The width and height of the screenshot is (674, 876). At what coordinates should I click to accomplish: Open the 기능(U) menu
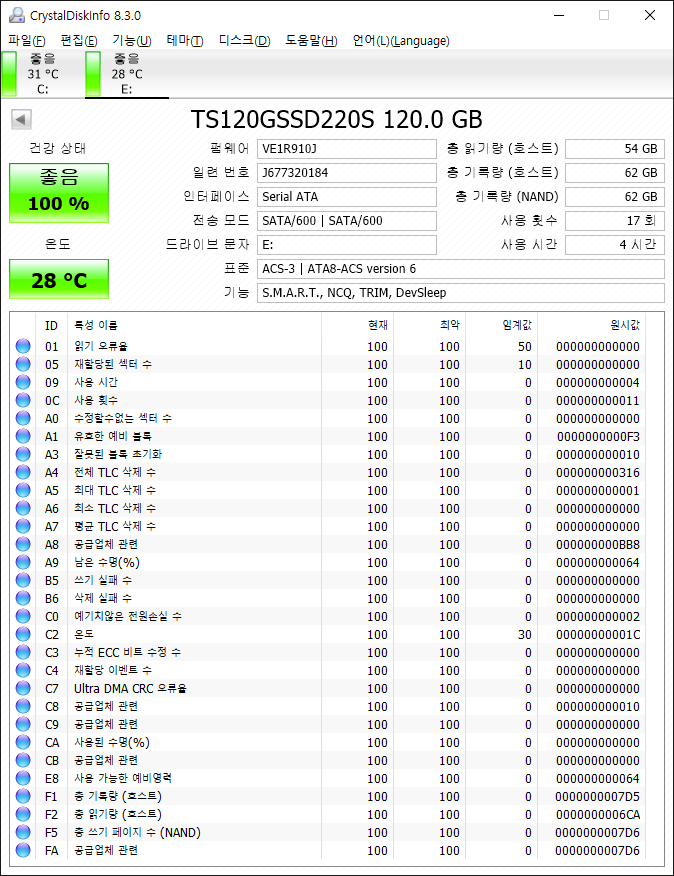click(x=131, y=41)
